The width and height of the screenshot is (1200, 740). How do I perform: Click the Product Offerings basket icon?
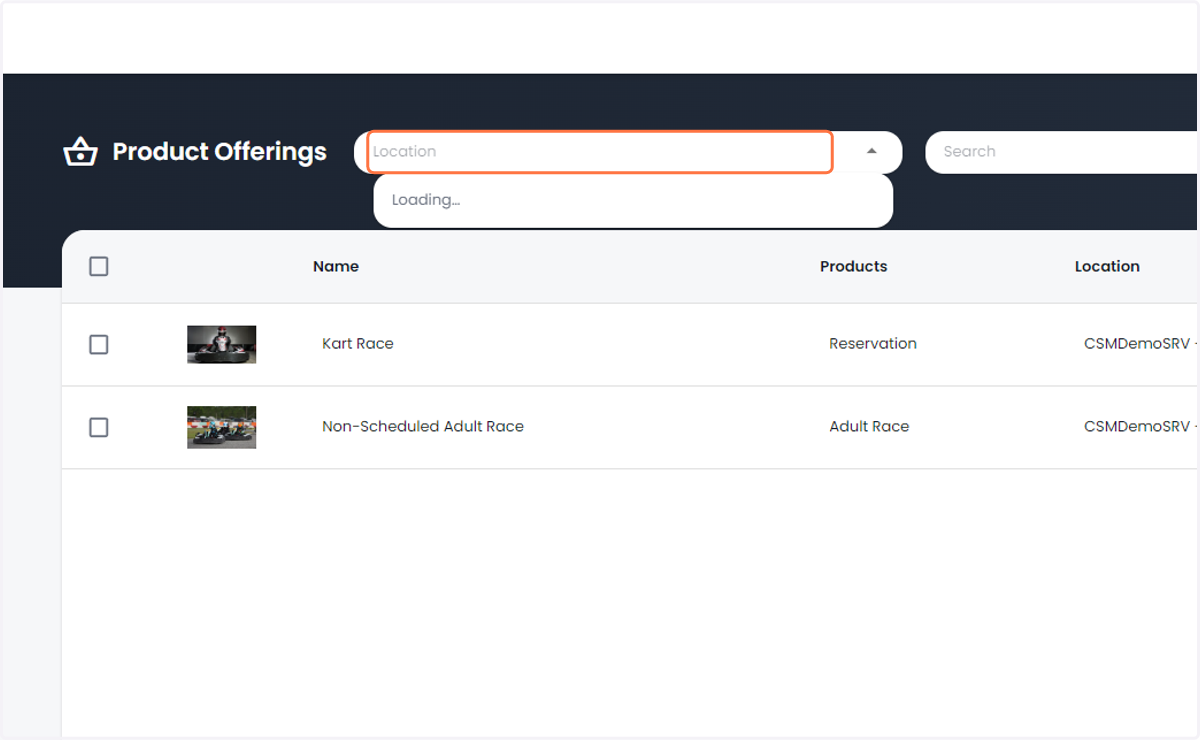point(80,152)
